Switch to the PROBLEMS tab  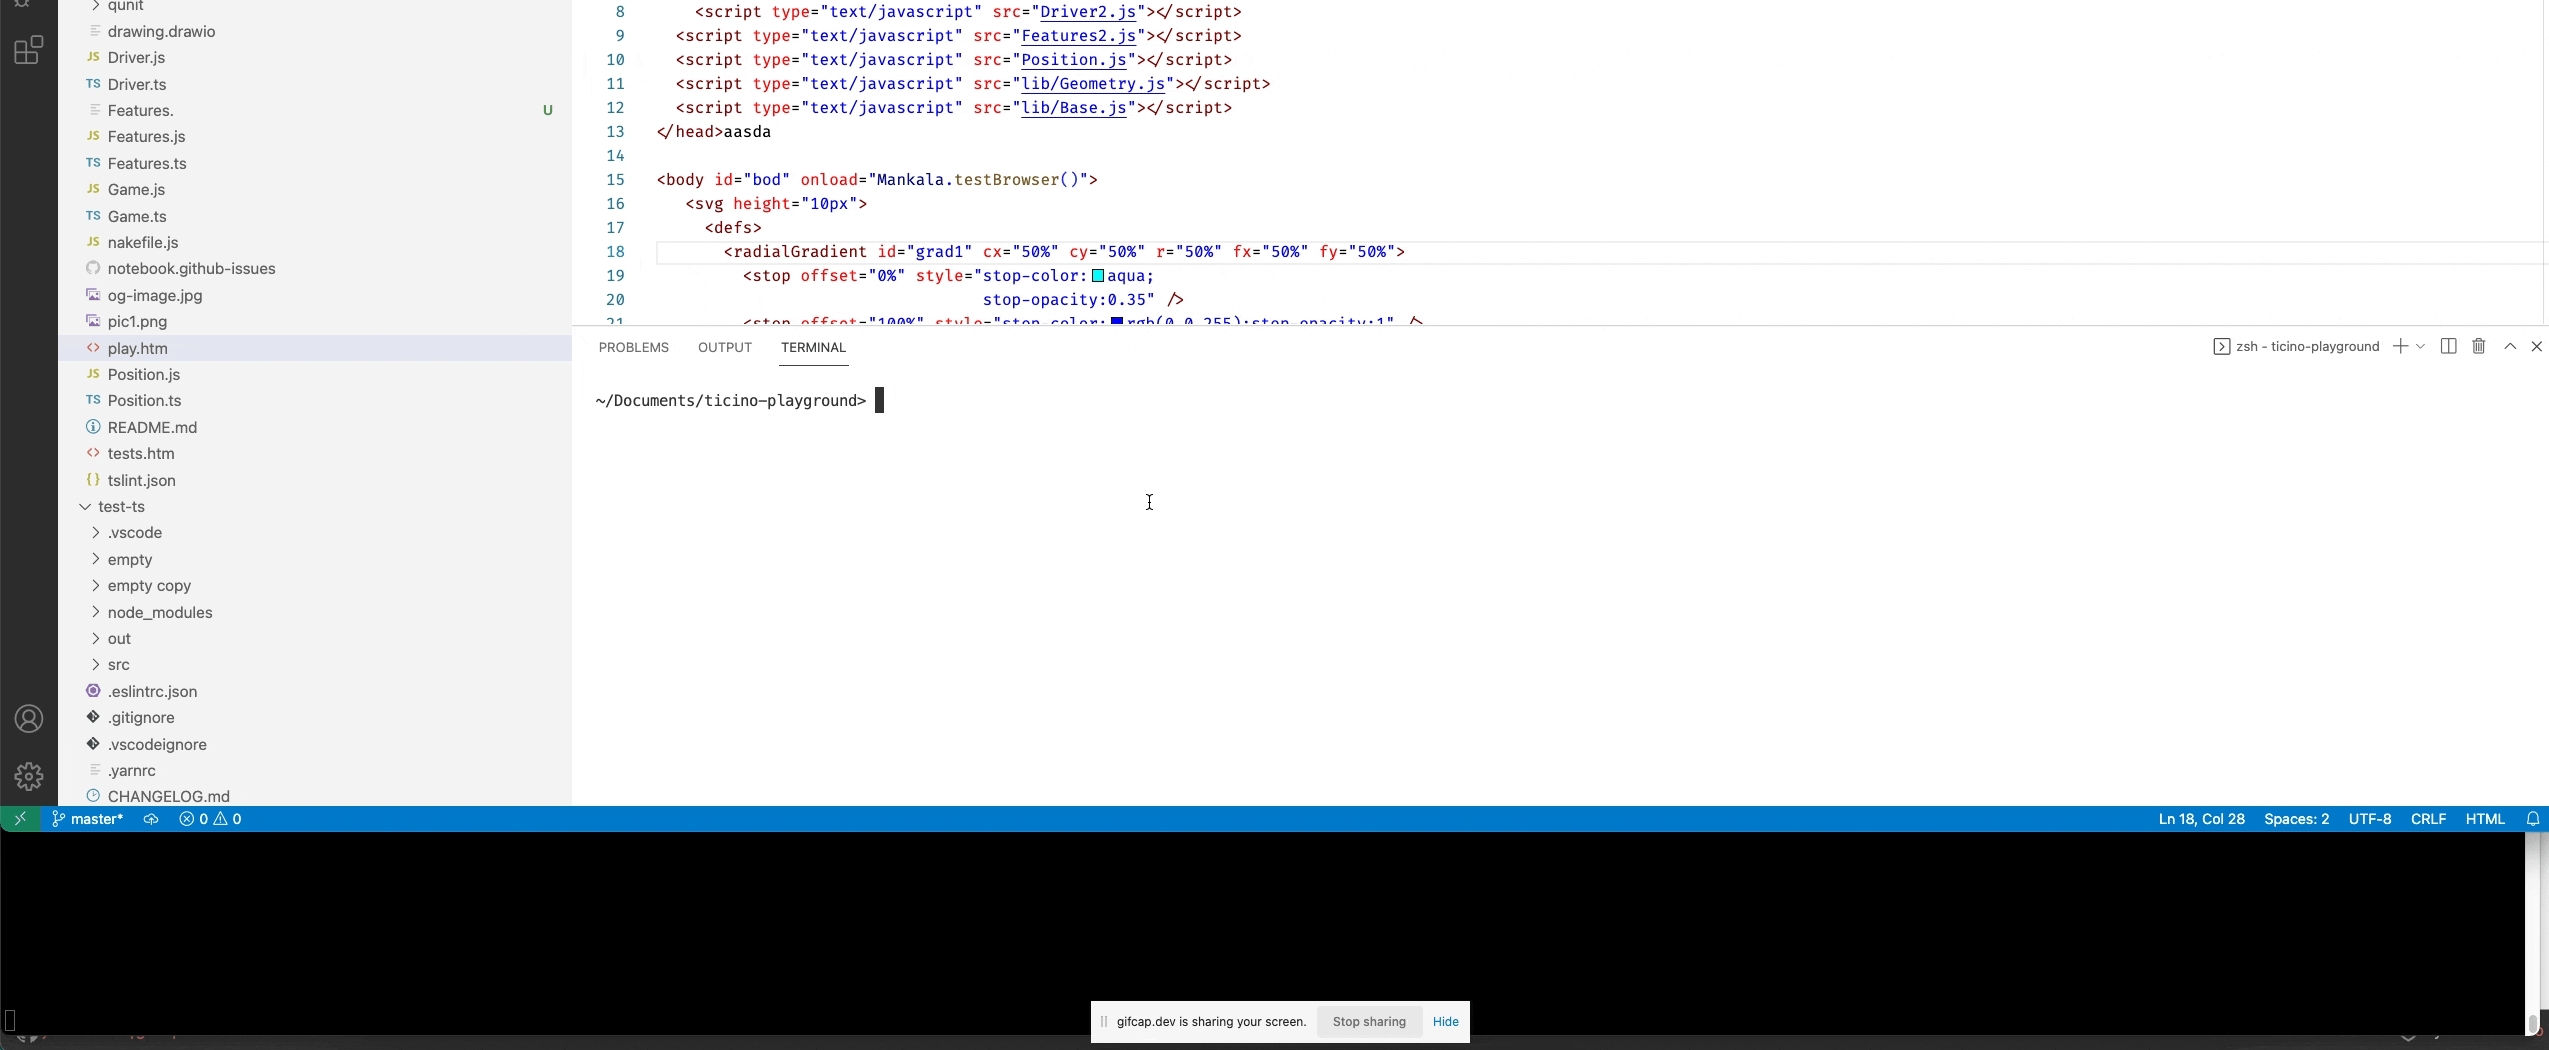click(633, 347)
